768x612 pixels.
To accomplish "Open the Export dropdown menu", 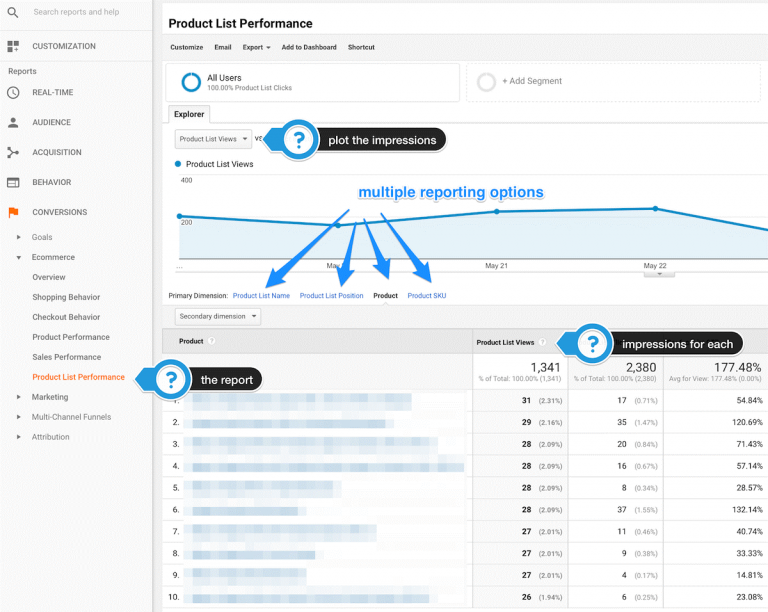I will [256, 47].
